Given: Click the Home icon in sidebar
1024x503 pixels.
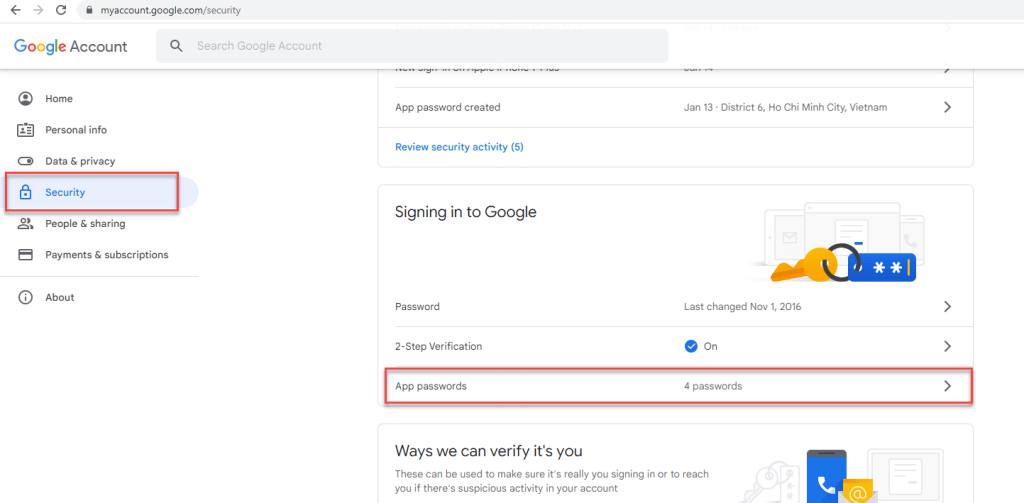Looking at the screenshot, I should point(26,99).
